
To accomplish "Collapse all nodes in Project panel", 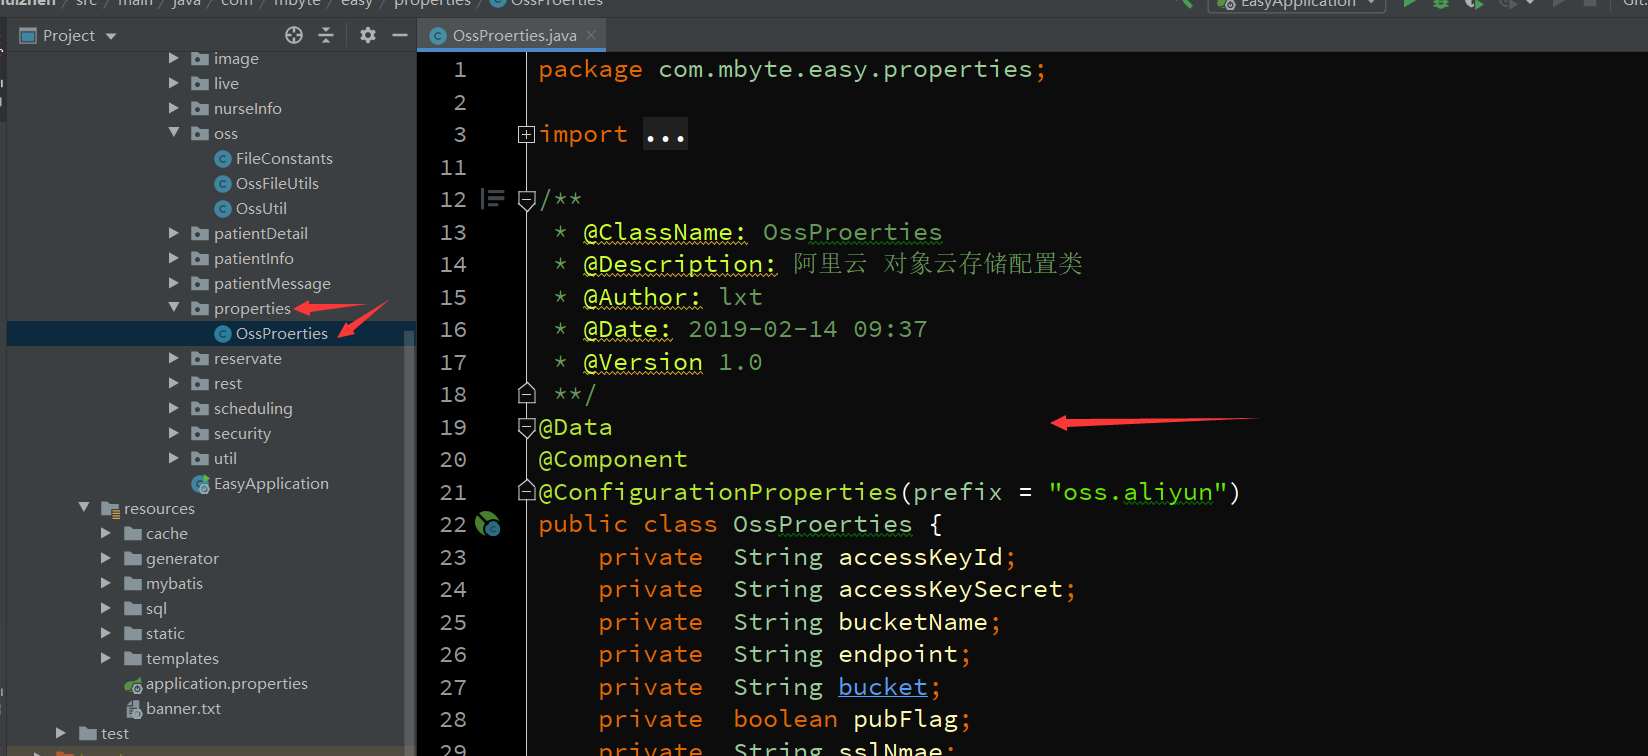I will [x=326, y=35].
